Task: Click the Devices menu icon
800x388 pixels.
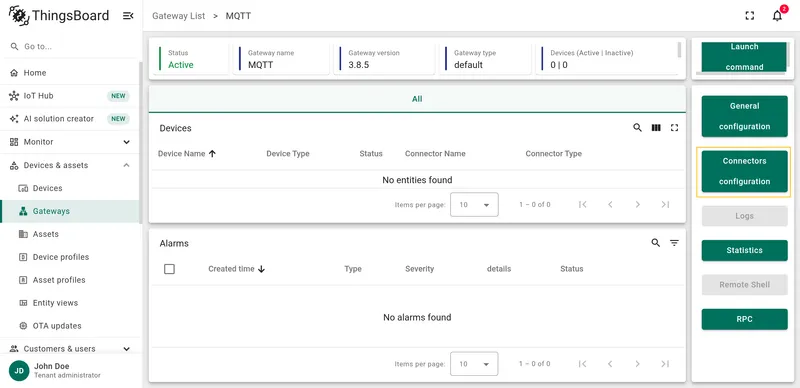Action: coord(23,188)
